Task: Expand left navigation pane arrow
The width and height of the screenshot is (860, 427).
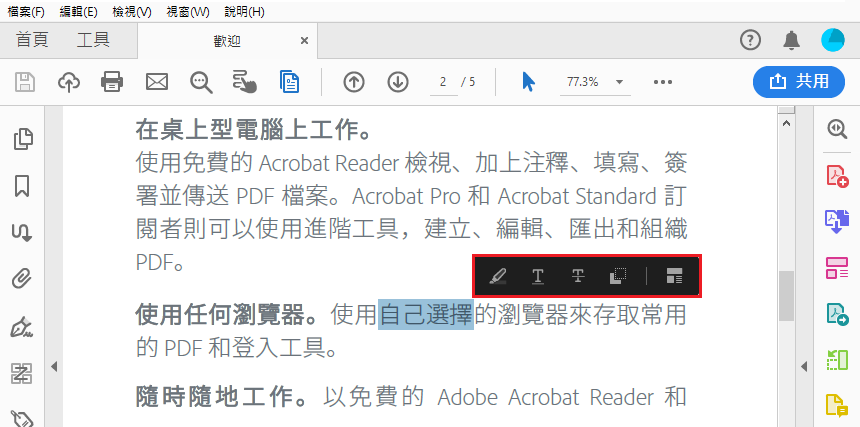Action: pos(54,366)
